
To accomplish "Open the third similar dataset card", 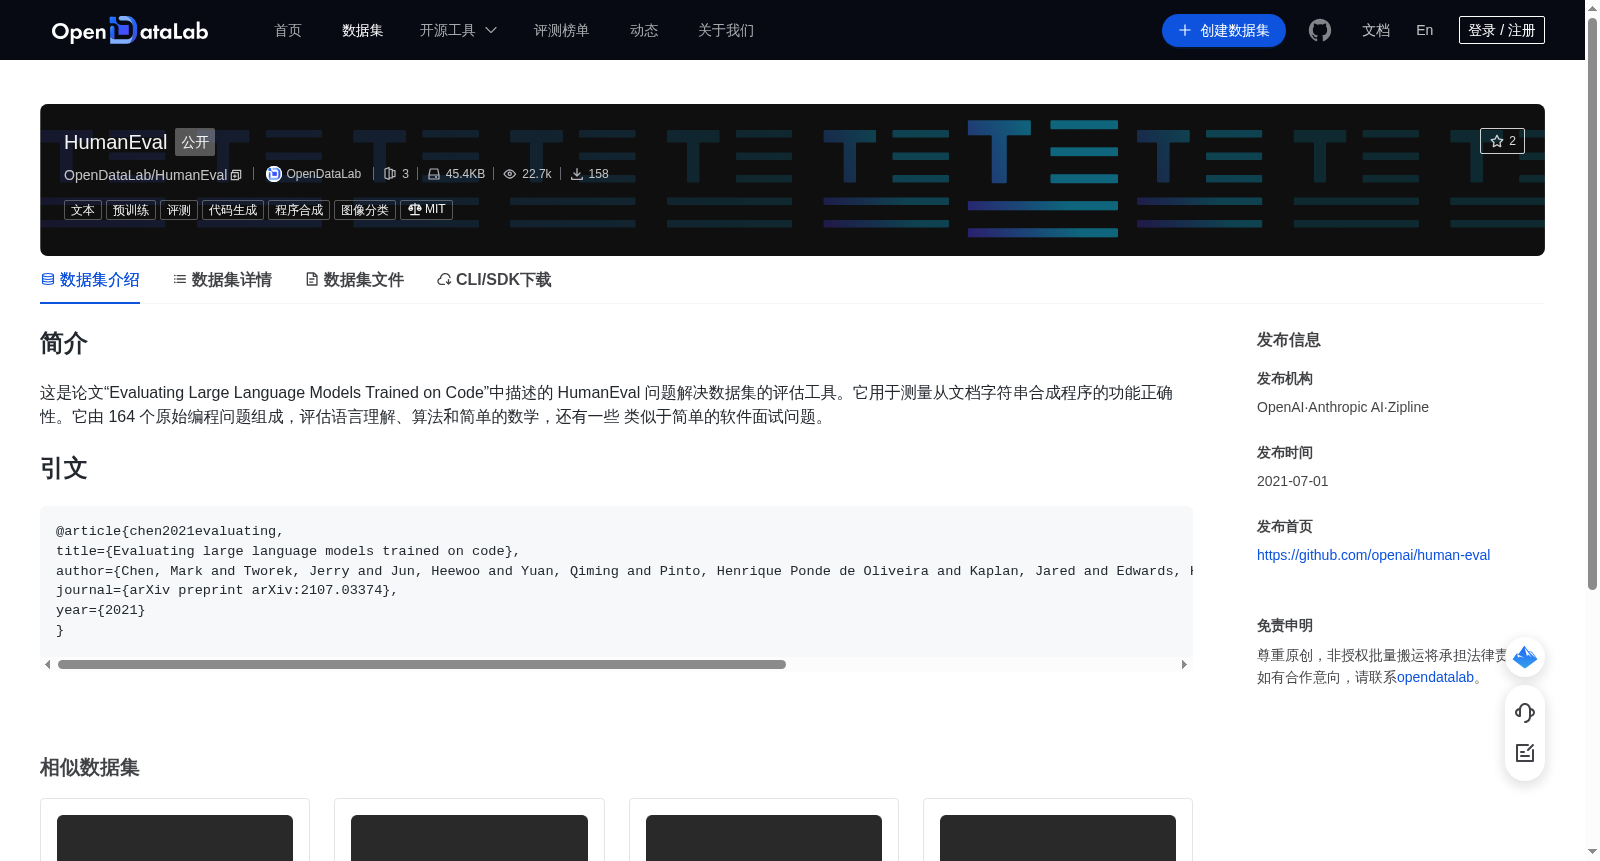I will (x=764, y=830).
